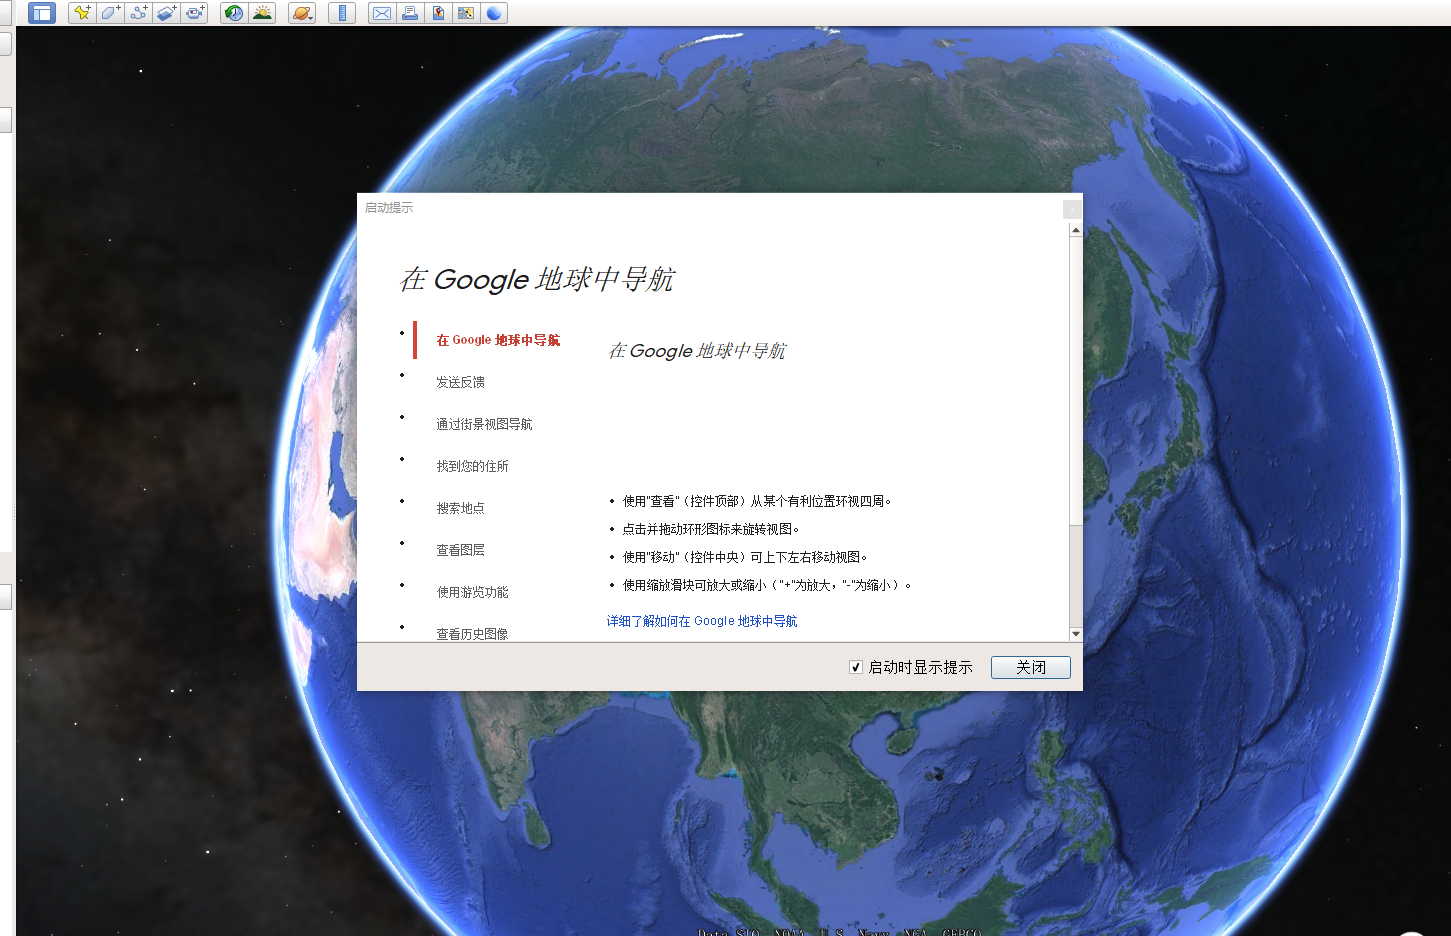The height and width of the screenshot is (936, 1451).
Task: Show the ruler measurement tool
Action: pyautogui.click(x=342, y=13)
